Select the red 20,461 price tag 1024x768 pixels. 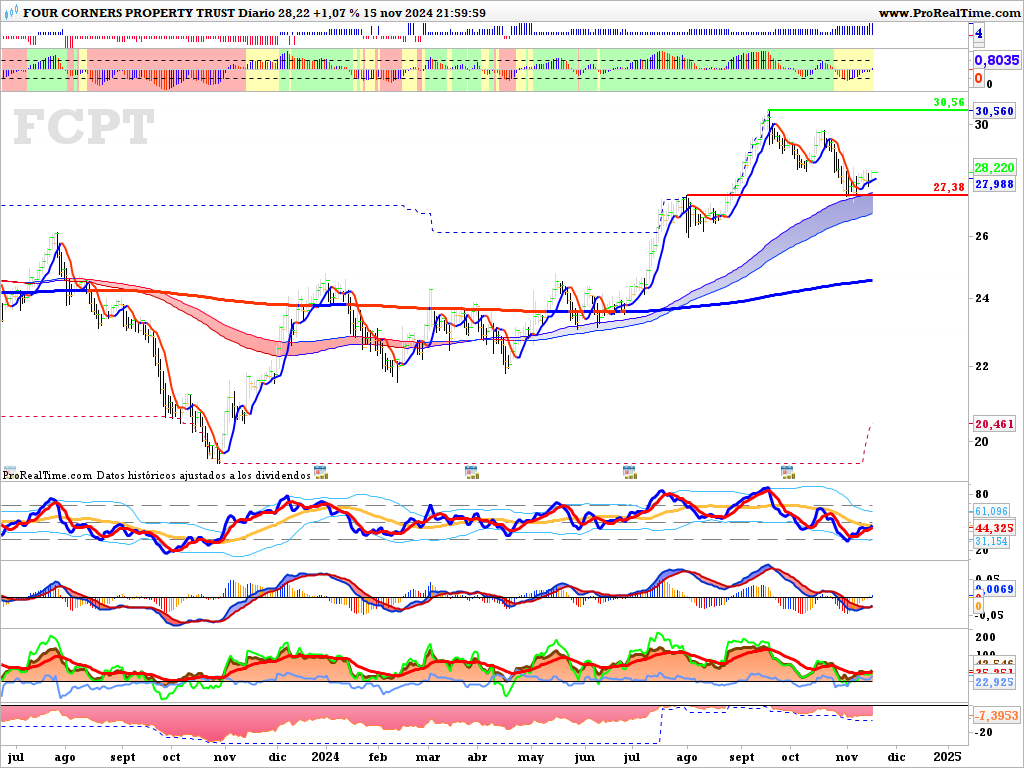(995, 424)
